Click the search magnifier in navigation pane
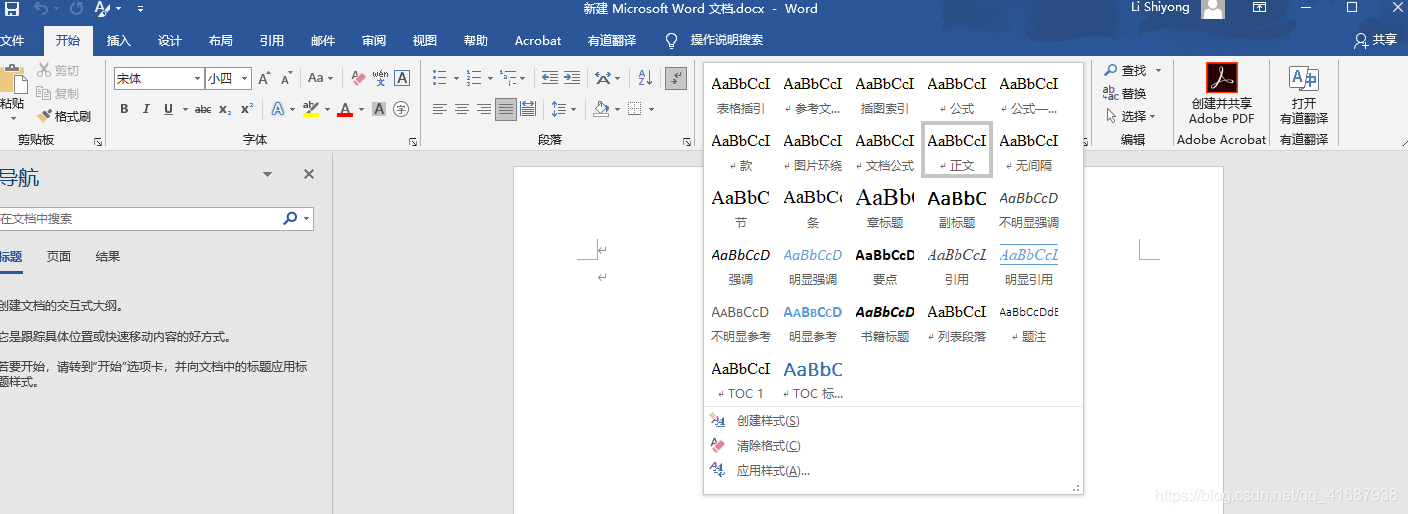1408x514 pixels. (x=291, y=218)
